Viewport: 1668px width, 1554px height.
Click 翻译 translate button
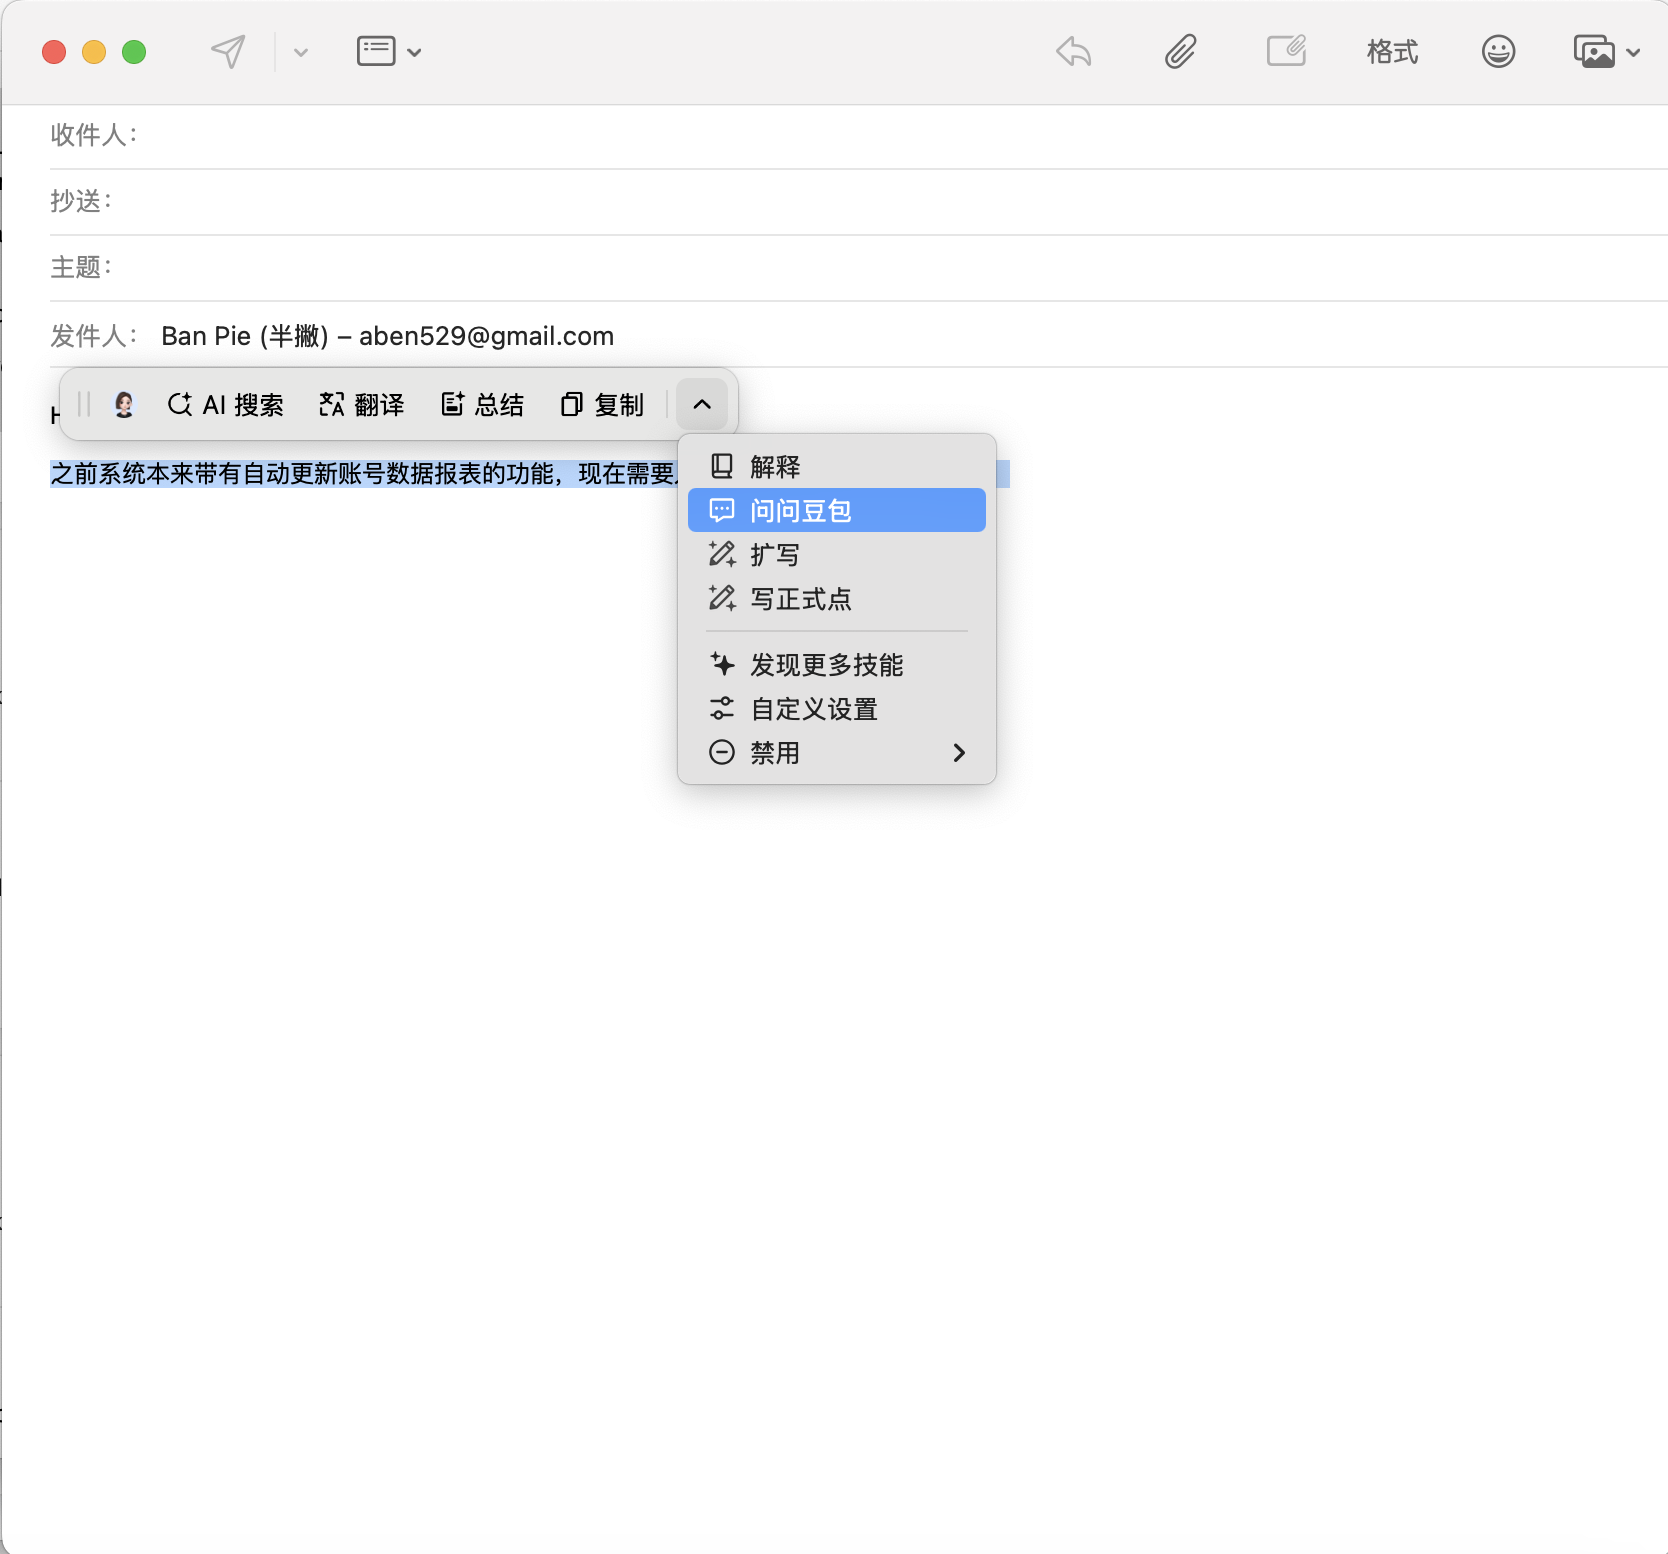tap(362, 405)
